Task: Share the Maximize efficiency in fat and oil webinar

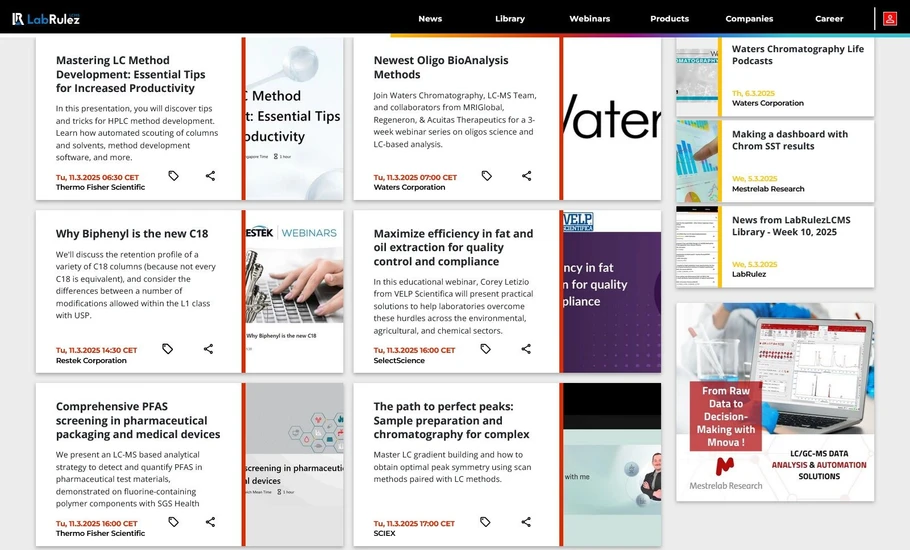Action: coord(526,349)
